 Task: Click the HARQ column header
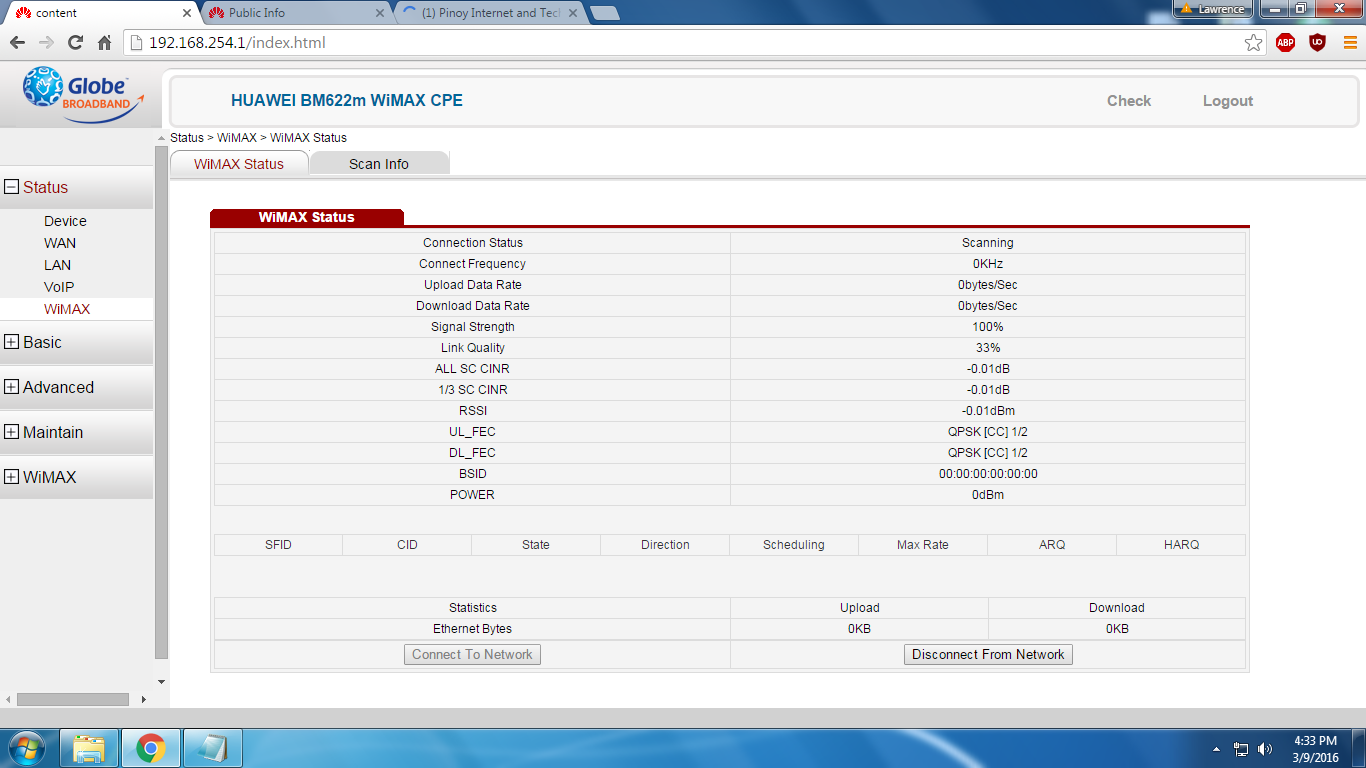point(1181,545)
